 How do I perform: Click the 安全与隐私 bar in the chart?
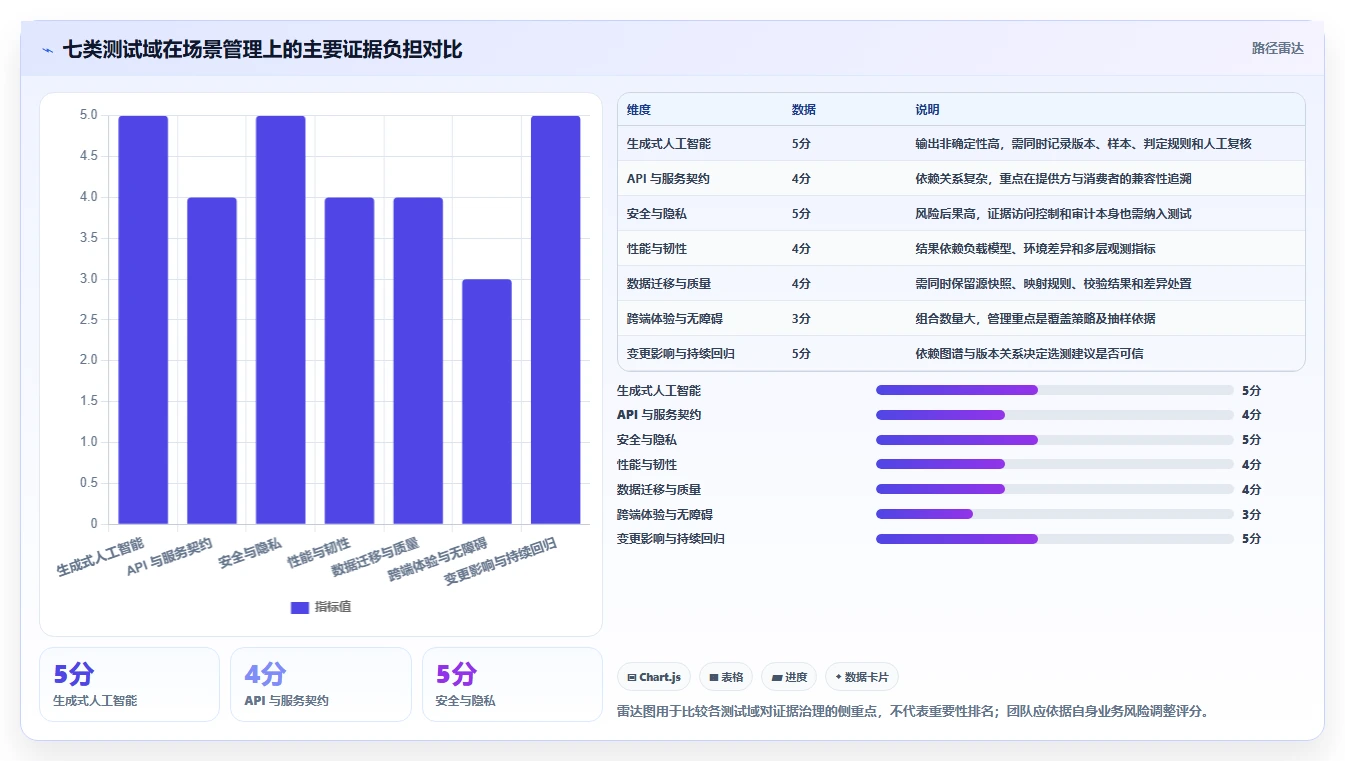[280, 319]
